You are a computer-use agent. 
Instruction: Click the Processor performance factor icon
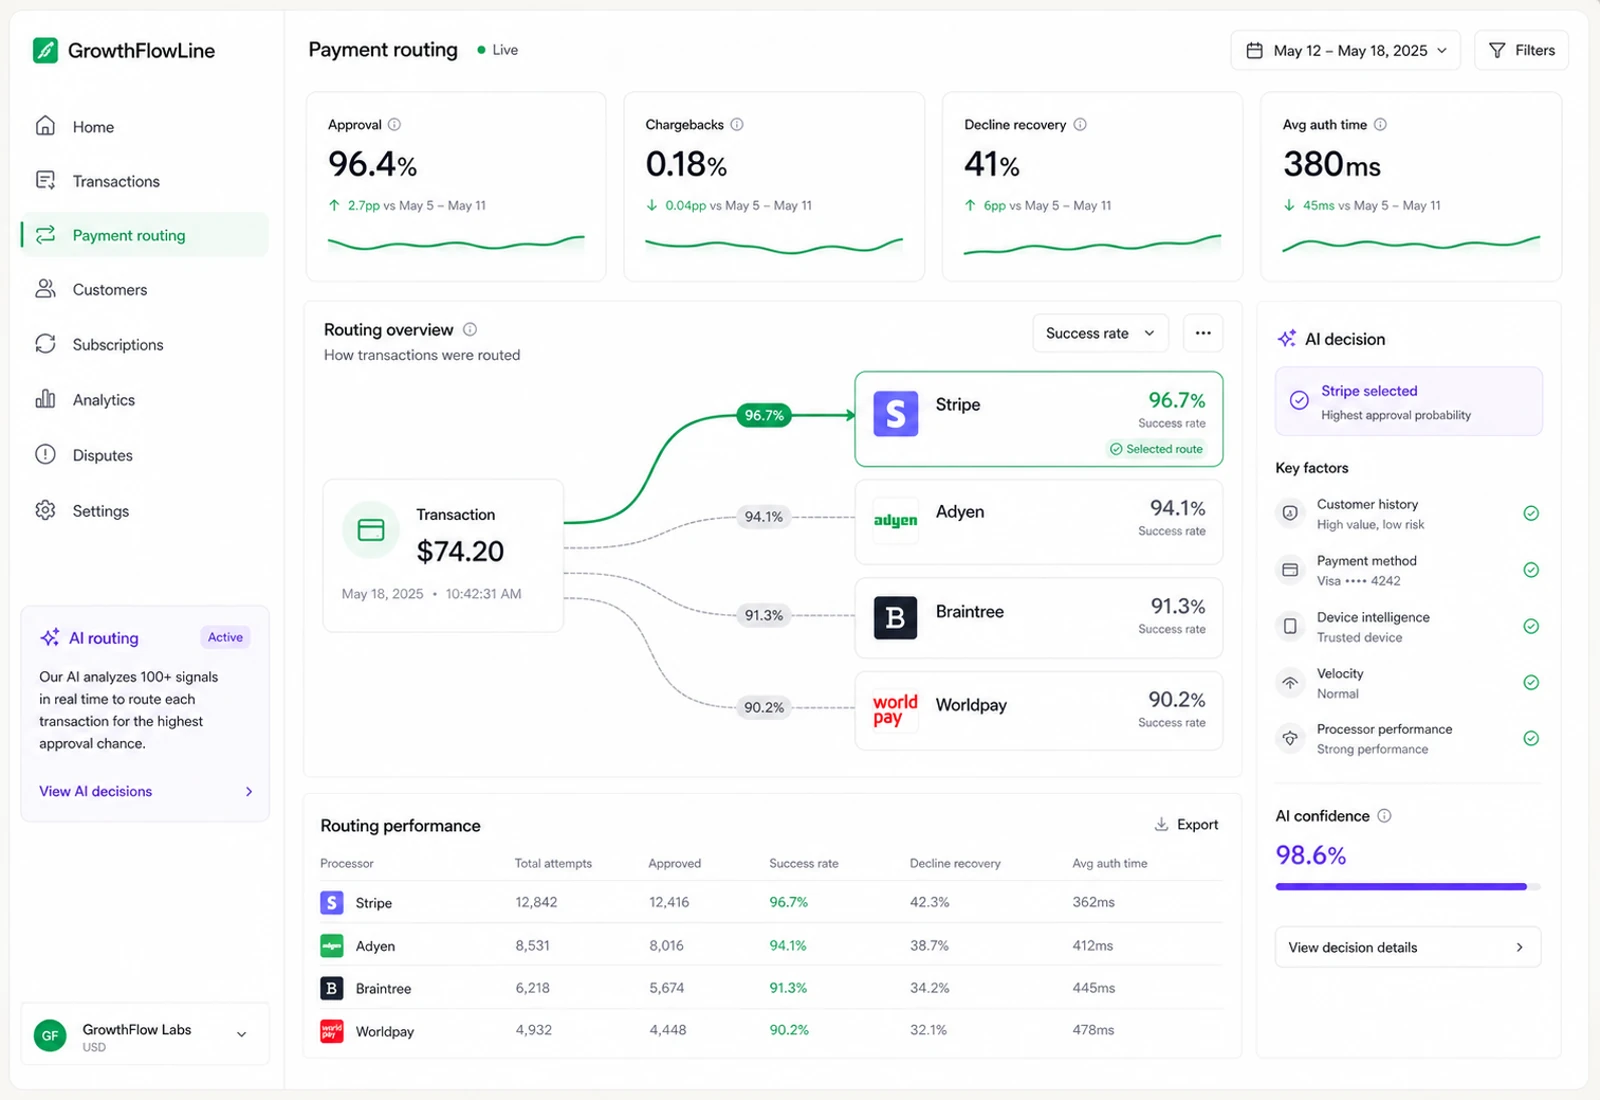1290,738
